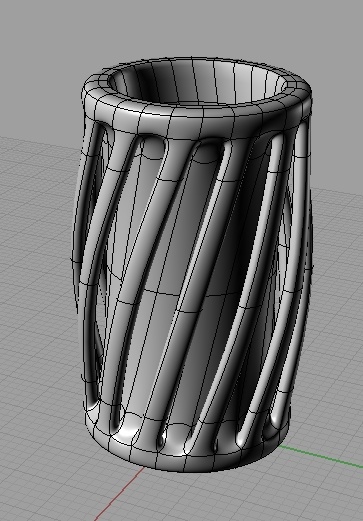This screenshot has width=363, height=521.
Task: Click the glossy highlight on the lower-left base
Action: pyautogui.click(x=128, y=433)
